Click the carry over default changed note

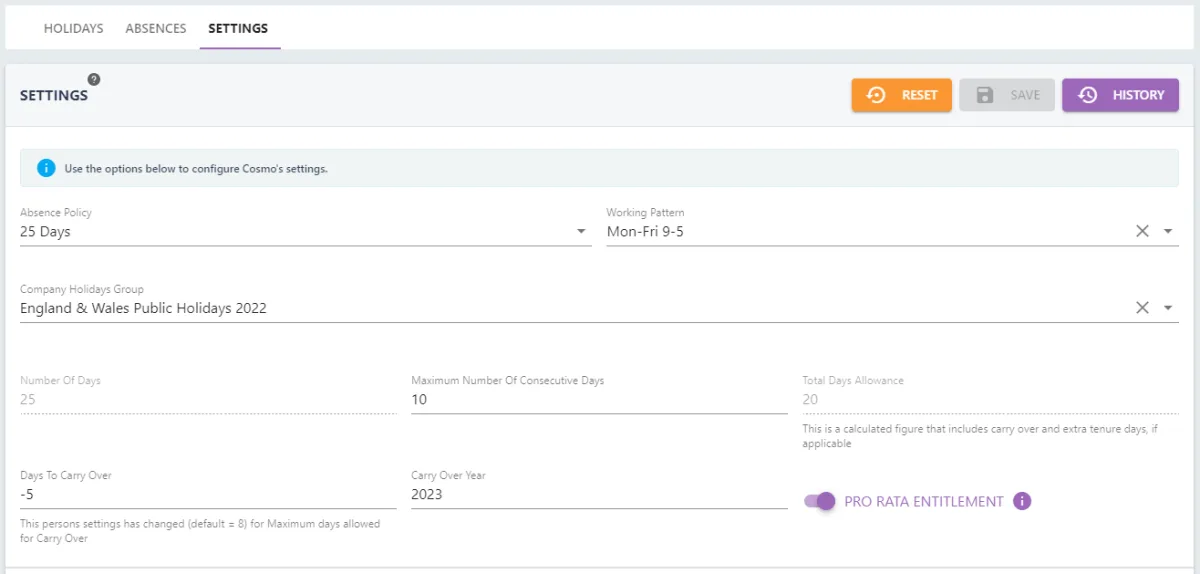point(200,531)
